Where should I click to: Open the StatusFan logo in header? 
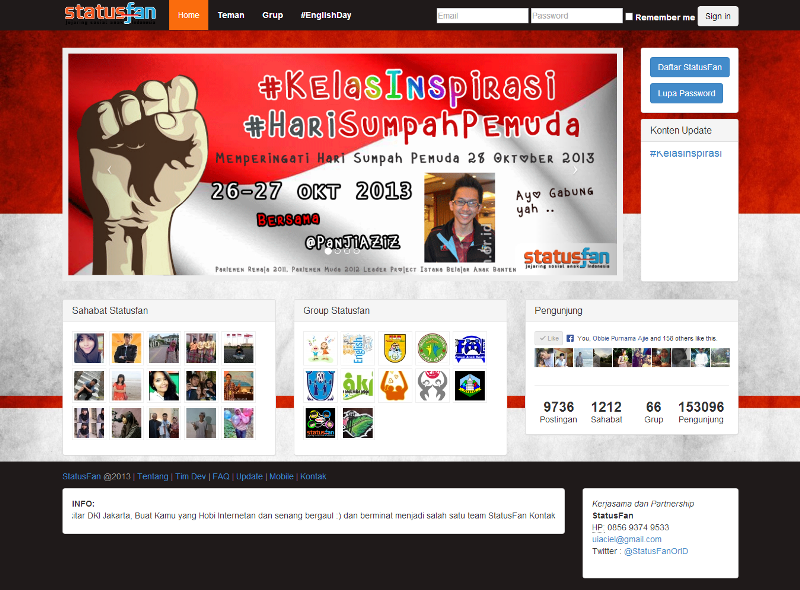coord(110,14)
